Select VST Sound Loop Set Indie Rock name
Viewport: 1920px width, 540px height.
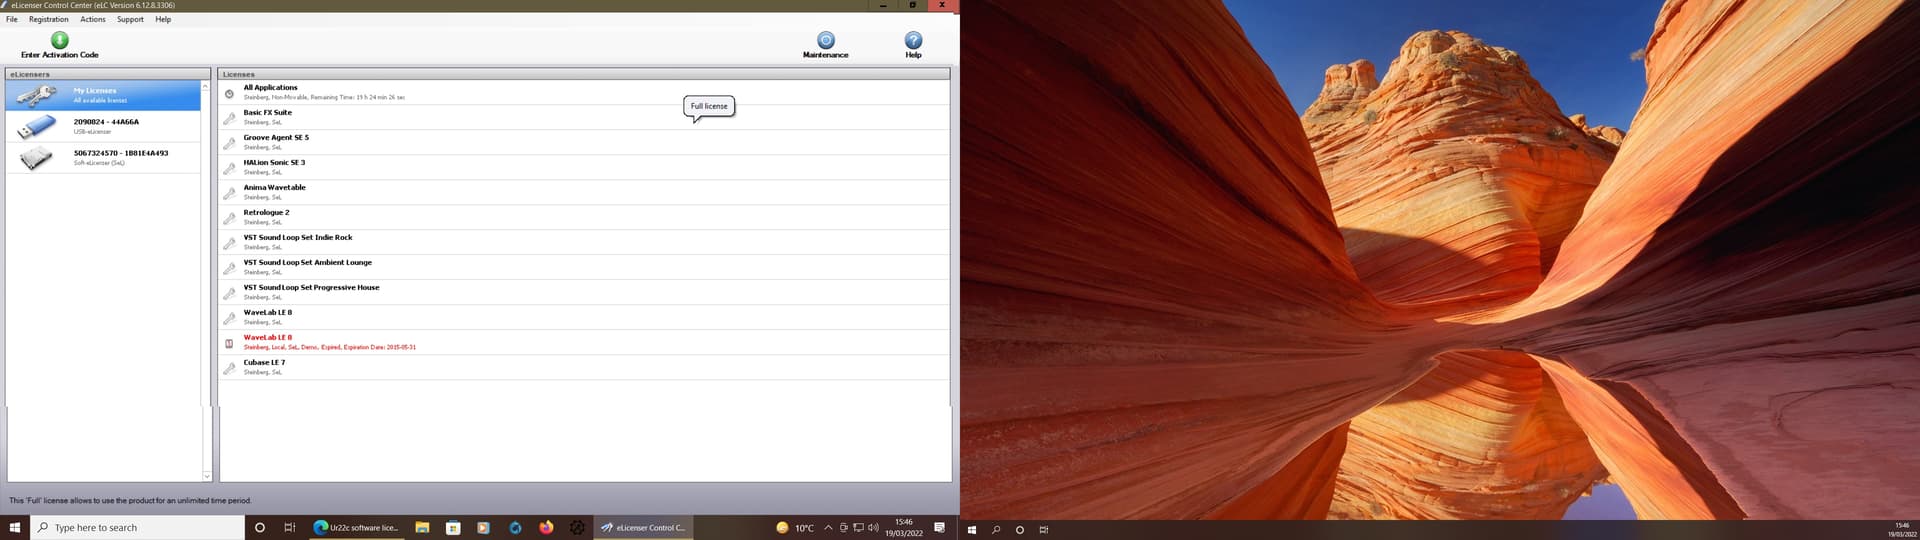(x=298, y=238)
